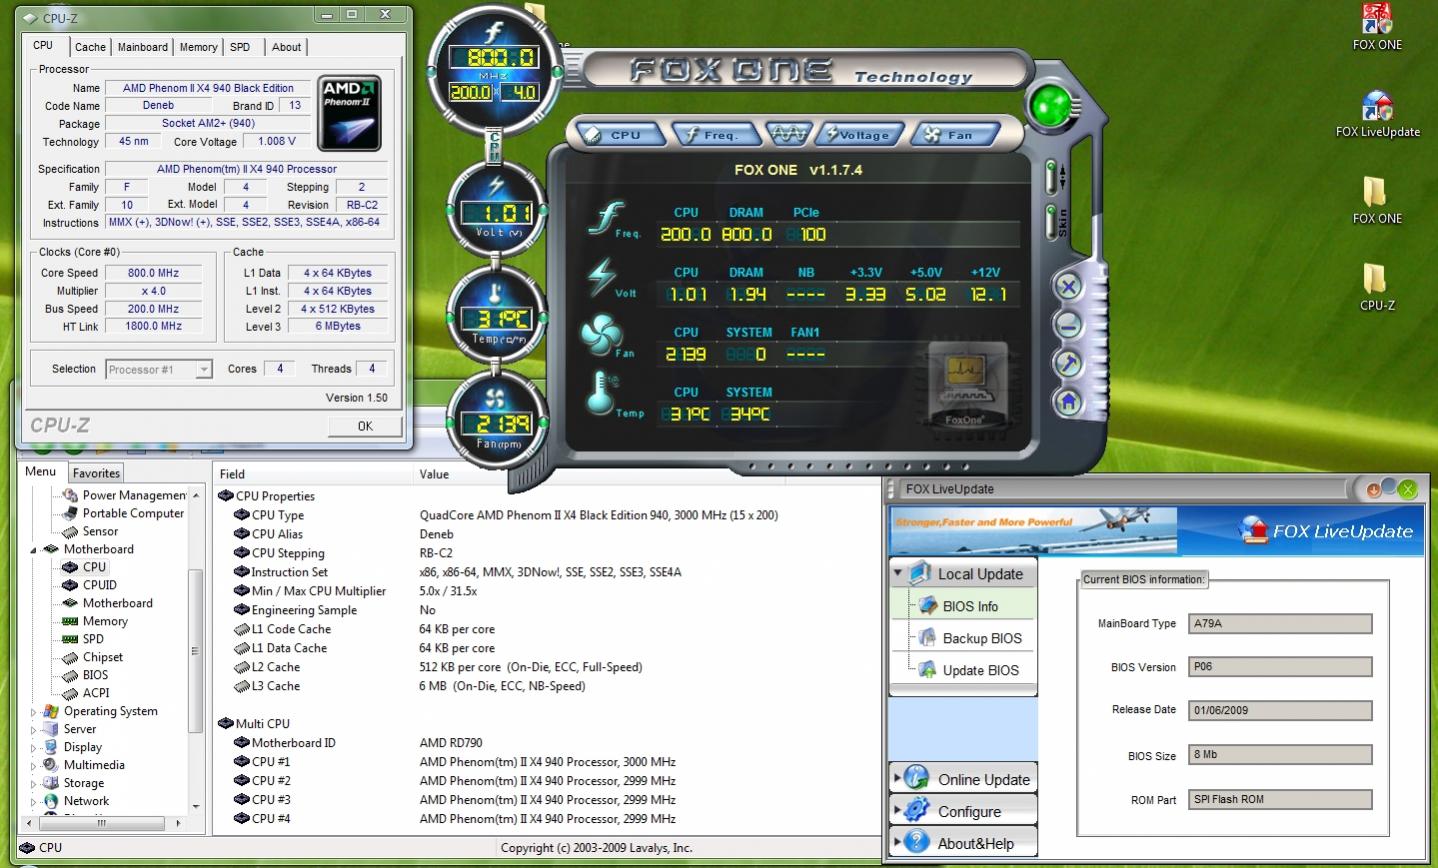Toggle the up/down arrows switch above Skin

(x=1052, y=177)
